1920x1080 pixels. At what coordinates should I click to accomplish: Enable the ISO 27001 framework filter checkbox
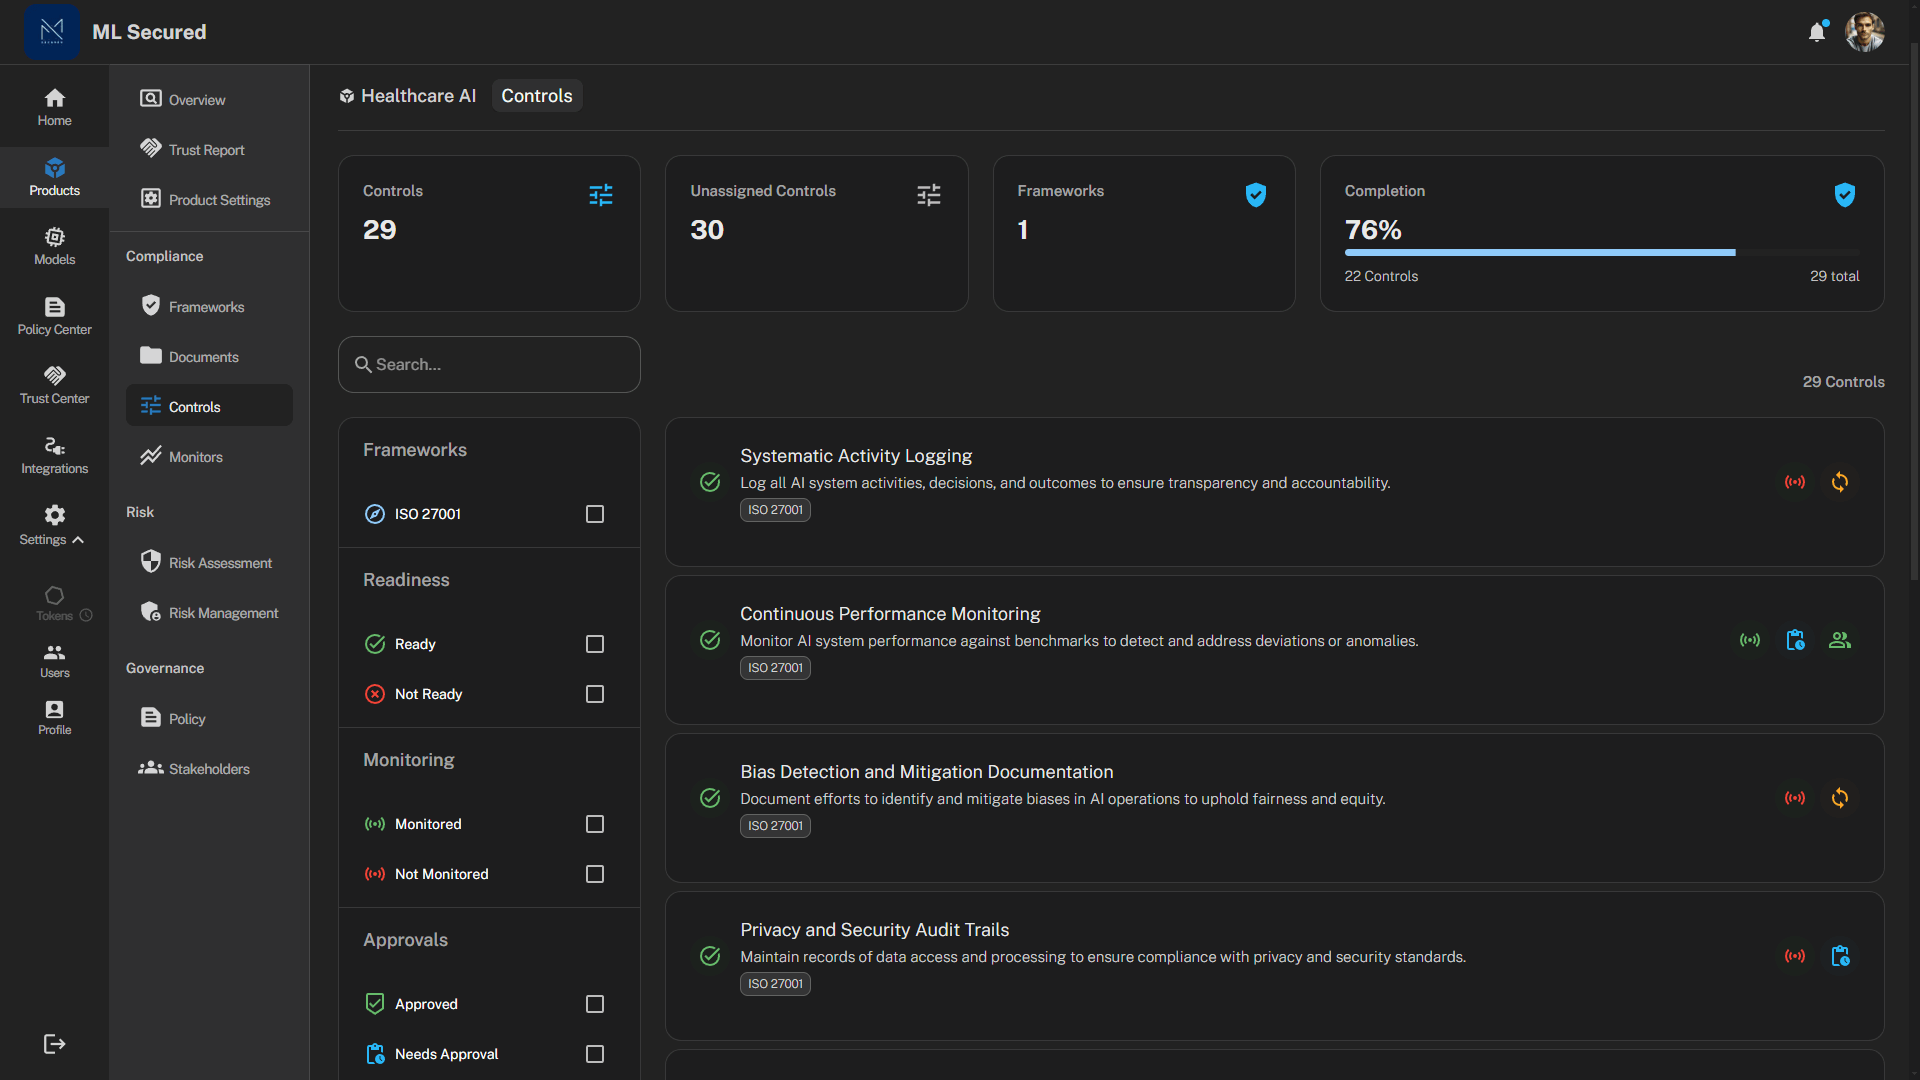click(595, 514)
